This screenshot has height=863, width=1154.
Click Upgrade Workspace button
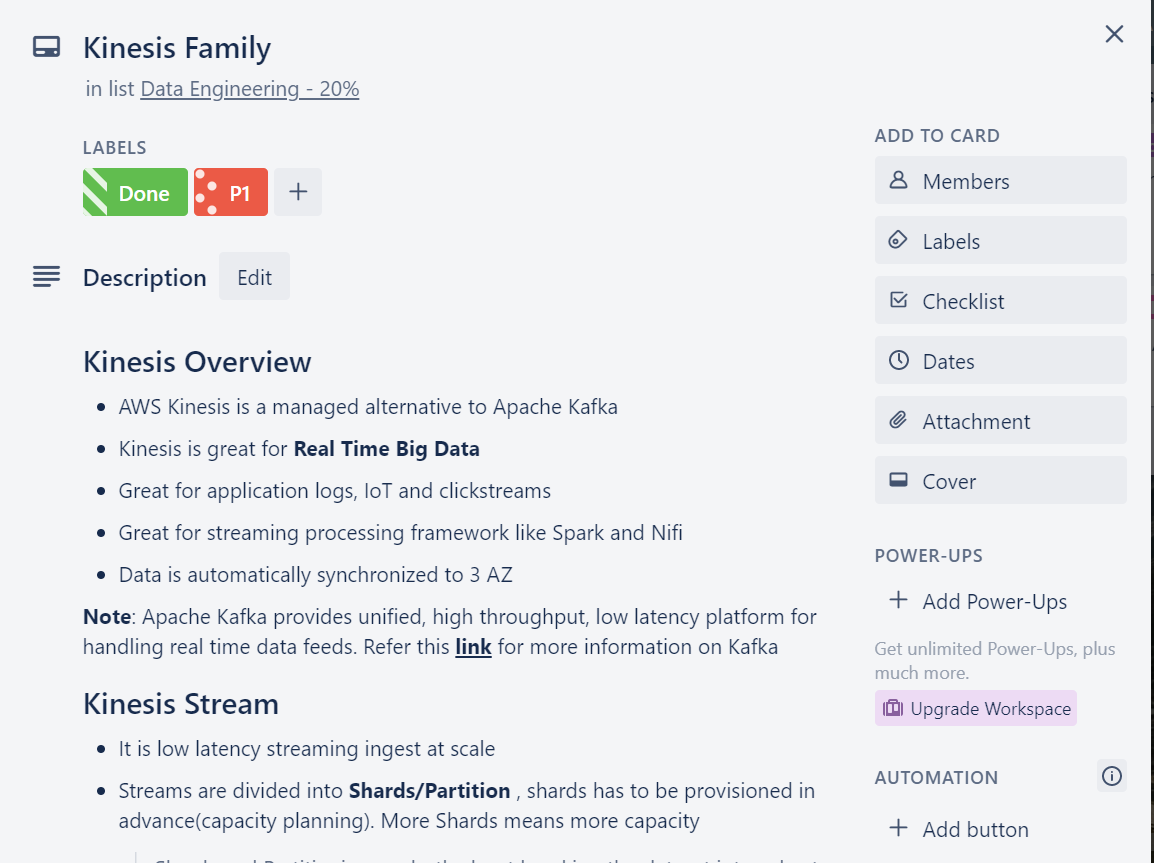pos(976,708)
